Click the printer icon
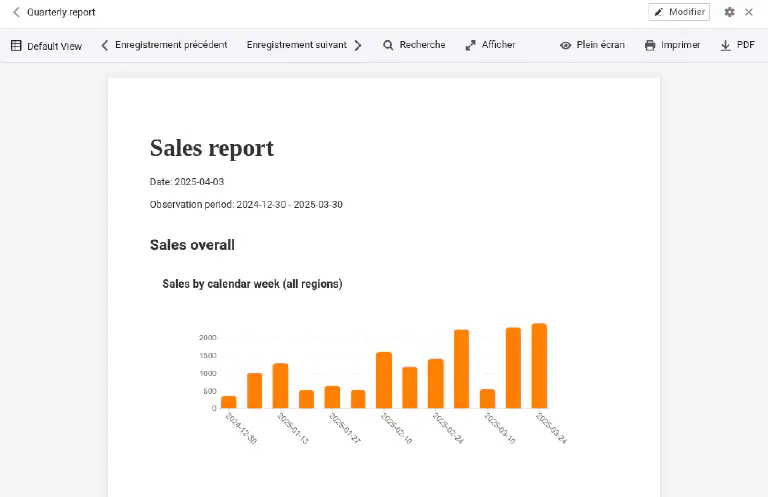 pos(650,46)
